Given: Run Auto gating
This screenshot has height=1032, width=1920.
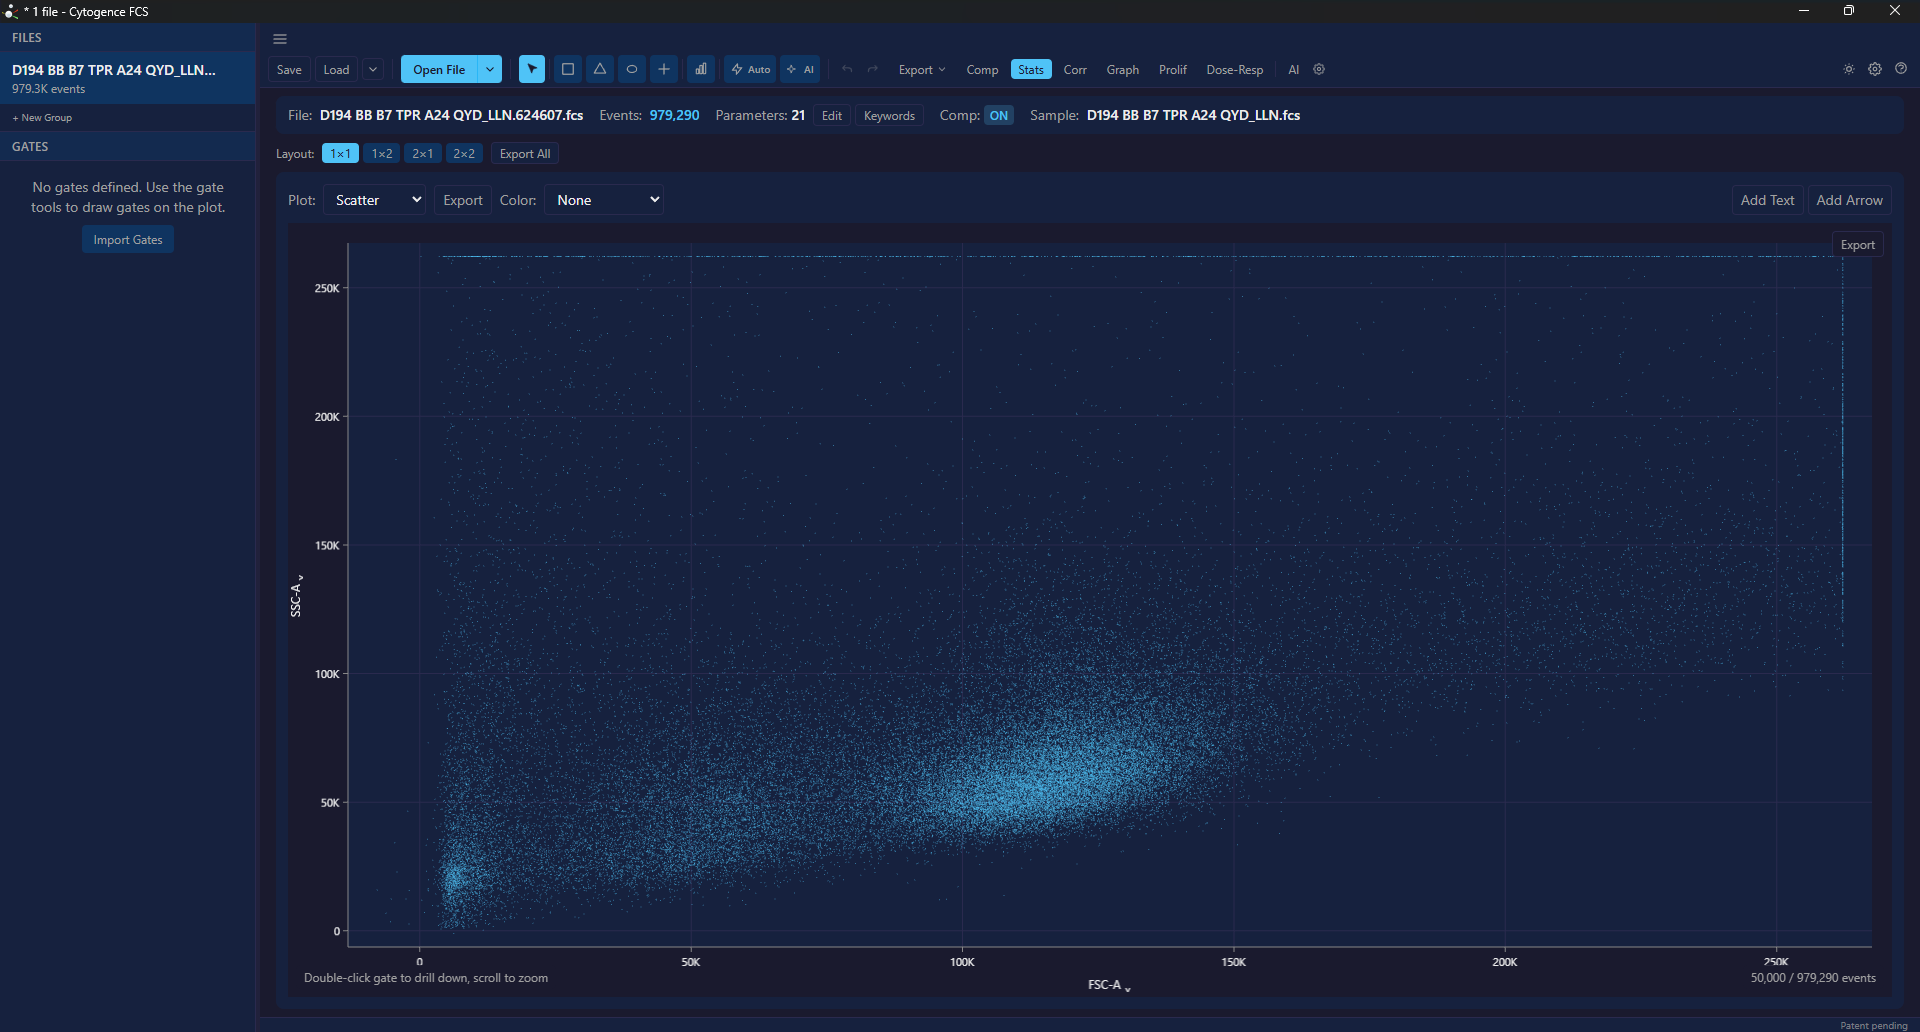Looking at the screenshot, I should coord(750,69).
